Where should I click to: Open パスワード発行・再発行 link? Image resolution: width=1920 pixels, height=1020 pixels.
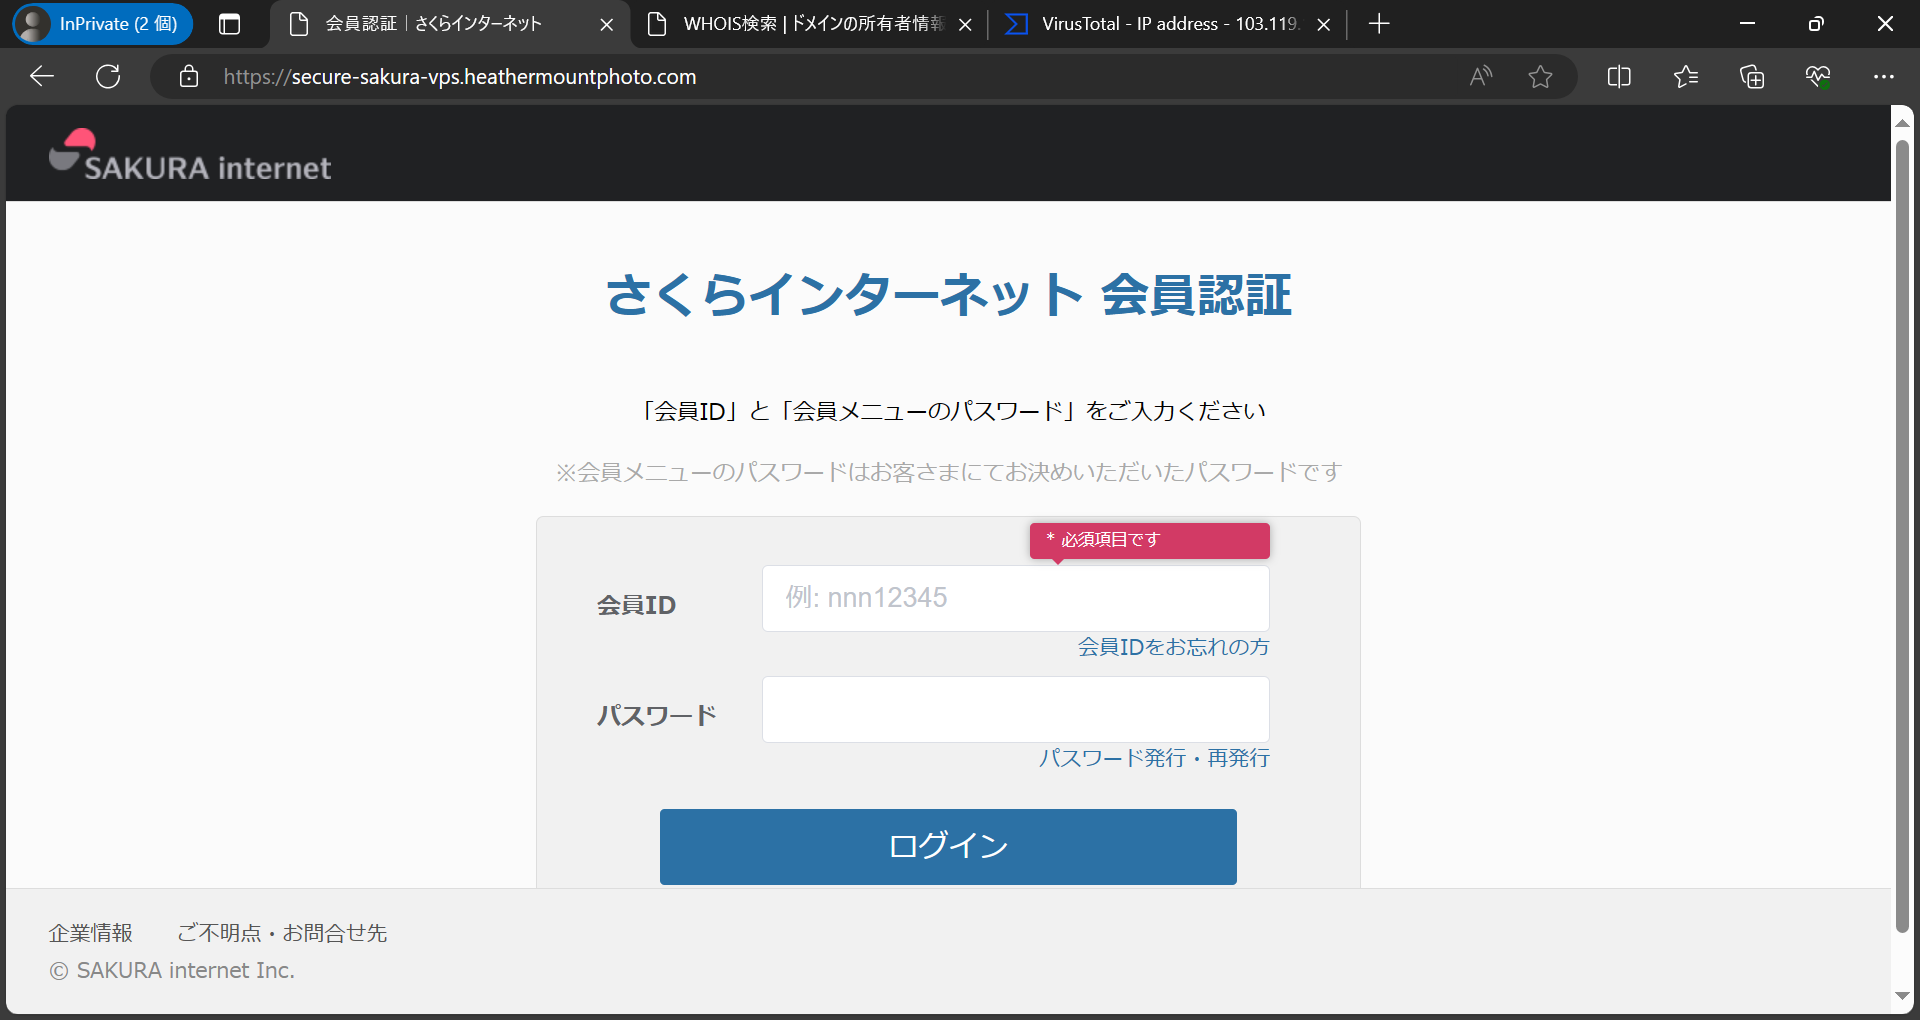pos(1154,758)
